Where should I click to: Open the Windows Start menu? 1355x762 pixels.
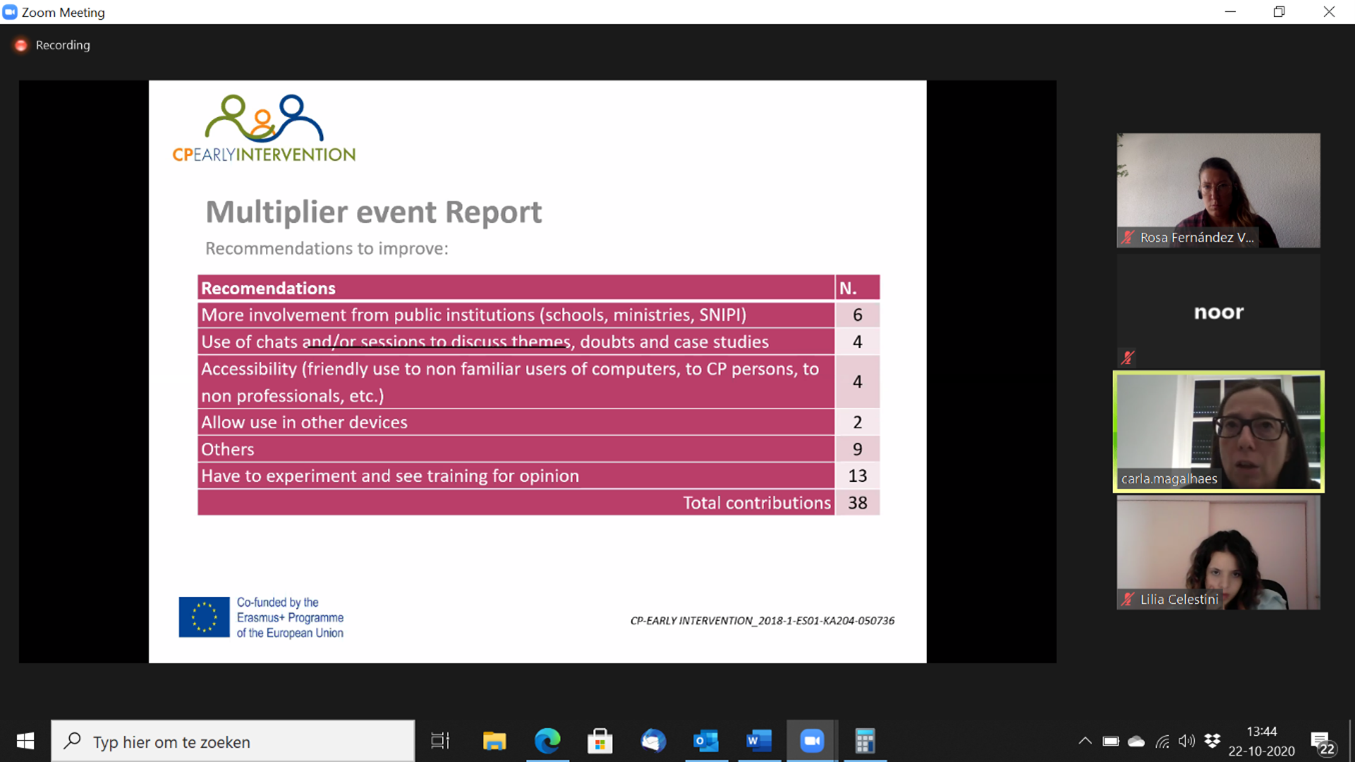(x=25, y=741)
